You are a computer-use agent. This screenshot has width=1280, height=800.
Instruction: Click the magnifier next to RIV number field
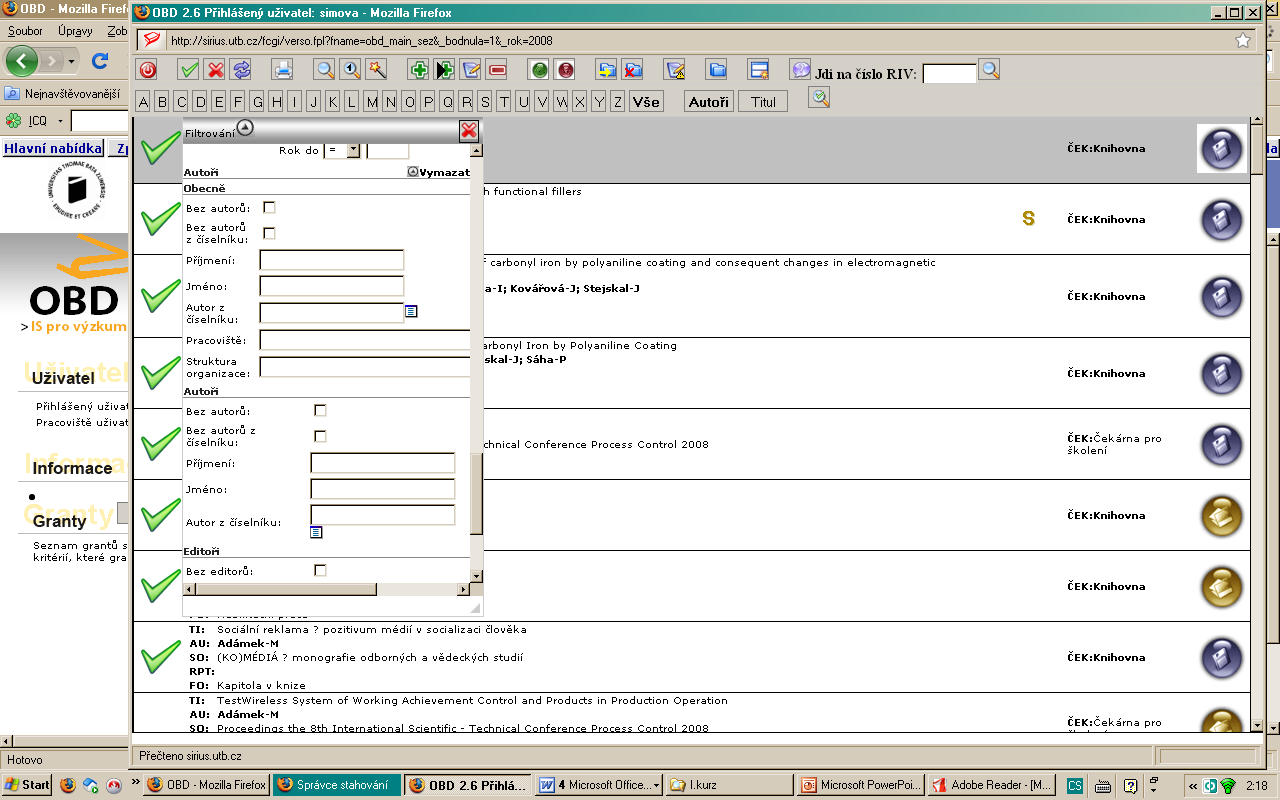(x=989, y=71)
